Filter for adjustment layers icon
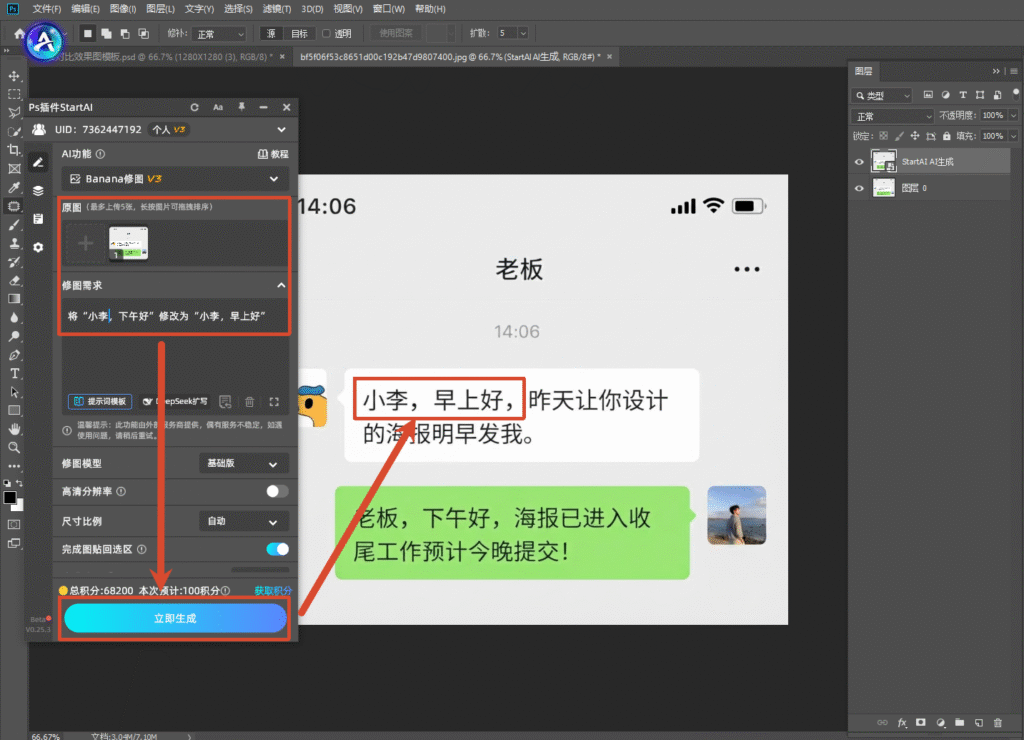The height and width of the screenshot is (740, 1024). pos(946,95)
